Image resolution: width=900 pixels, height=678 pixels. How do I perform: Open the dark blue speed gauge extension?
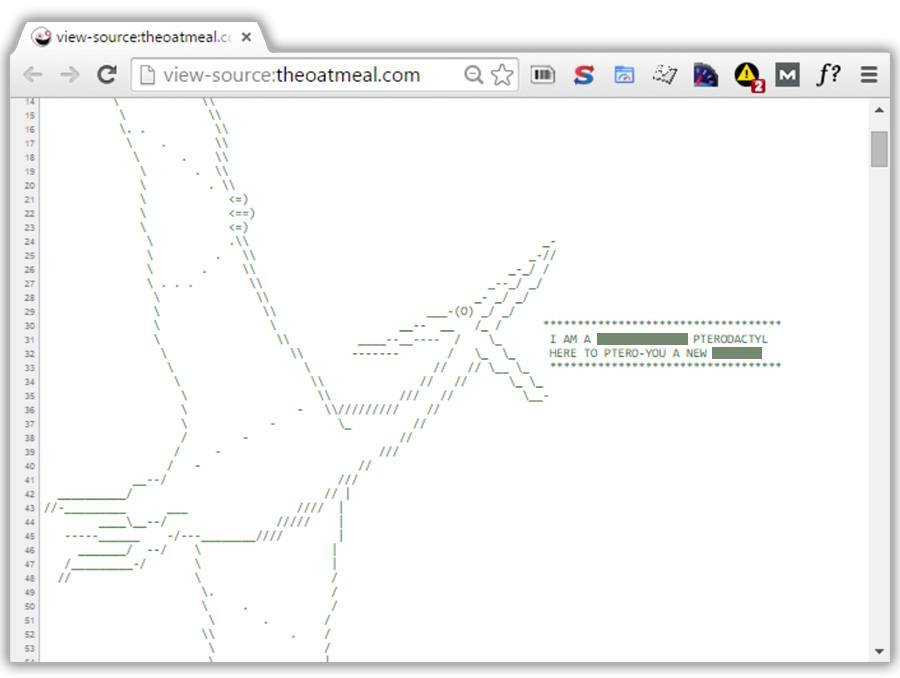tap(705, 75)
